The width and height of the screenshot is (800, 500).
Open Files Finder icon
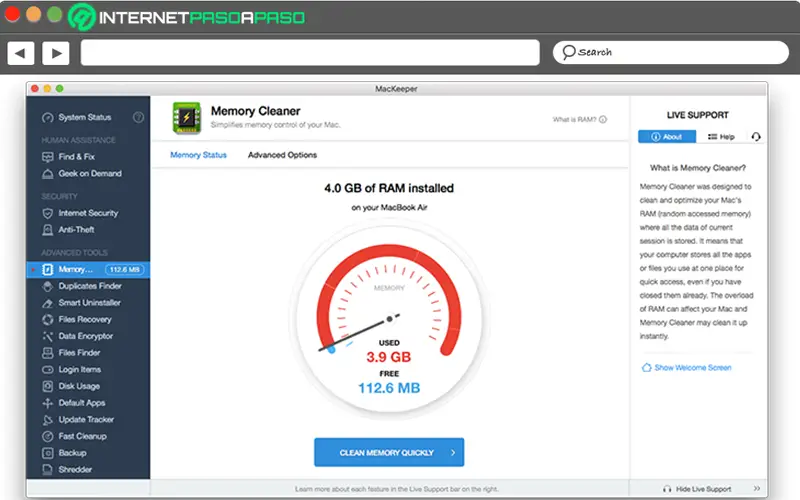click(x=47, y=353)
